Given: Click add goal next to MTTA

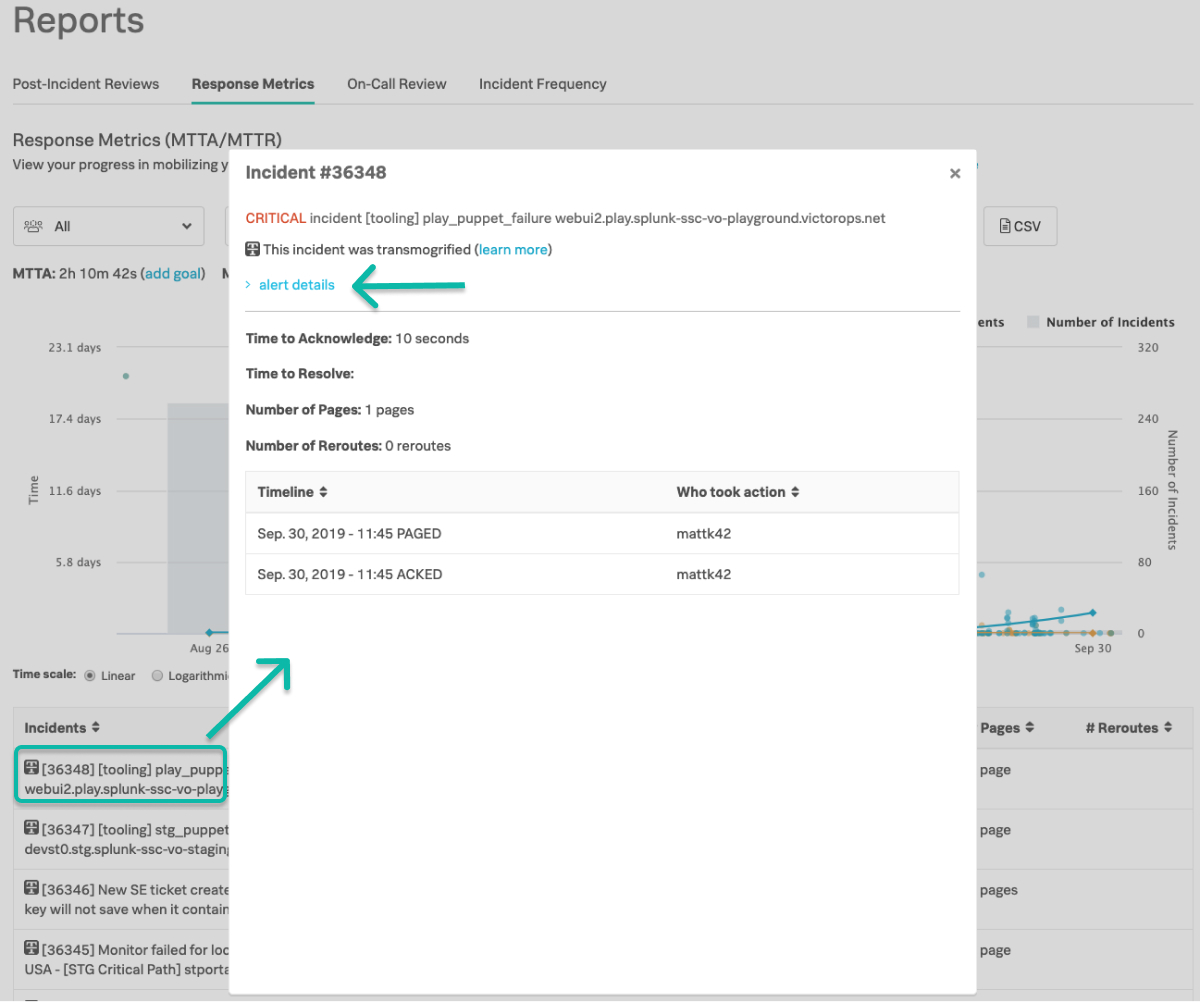Looking at the screenshot, I should pos(174,272).
